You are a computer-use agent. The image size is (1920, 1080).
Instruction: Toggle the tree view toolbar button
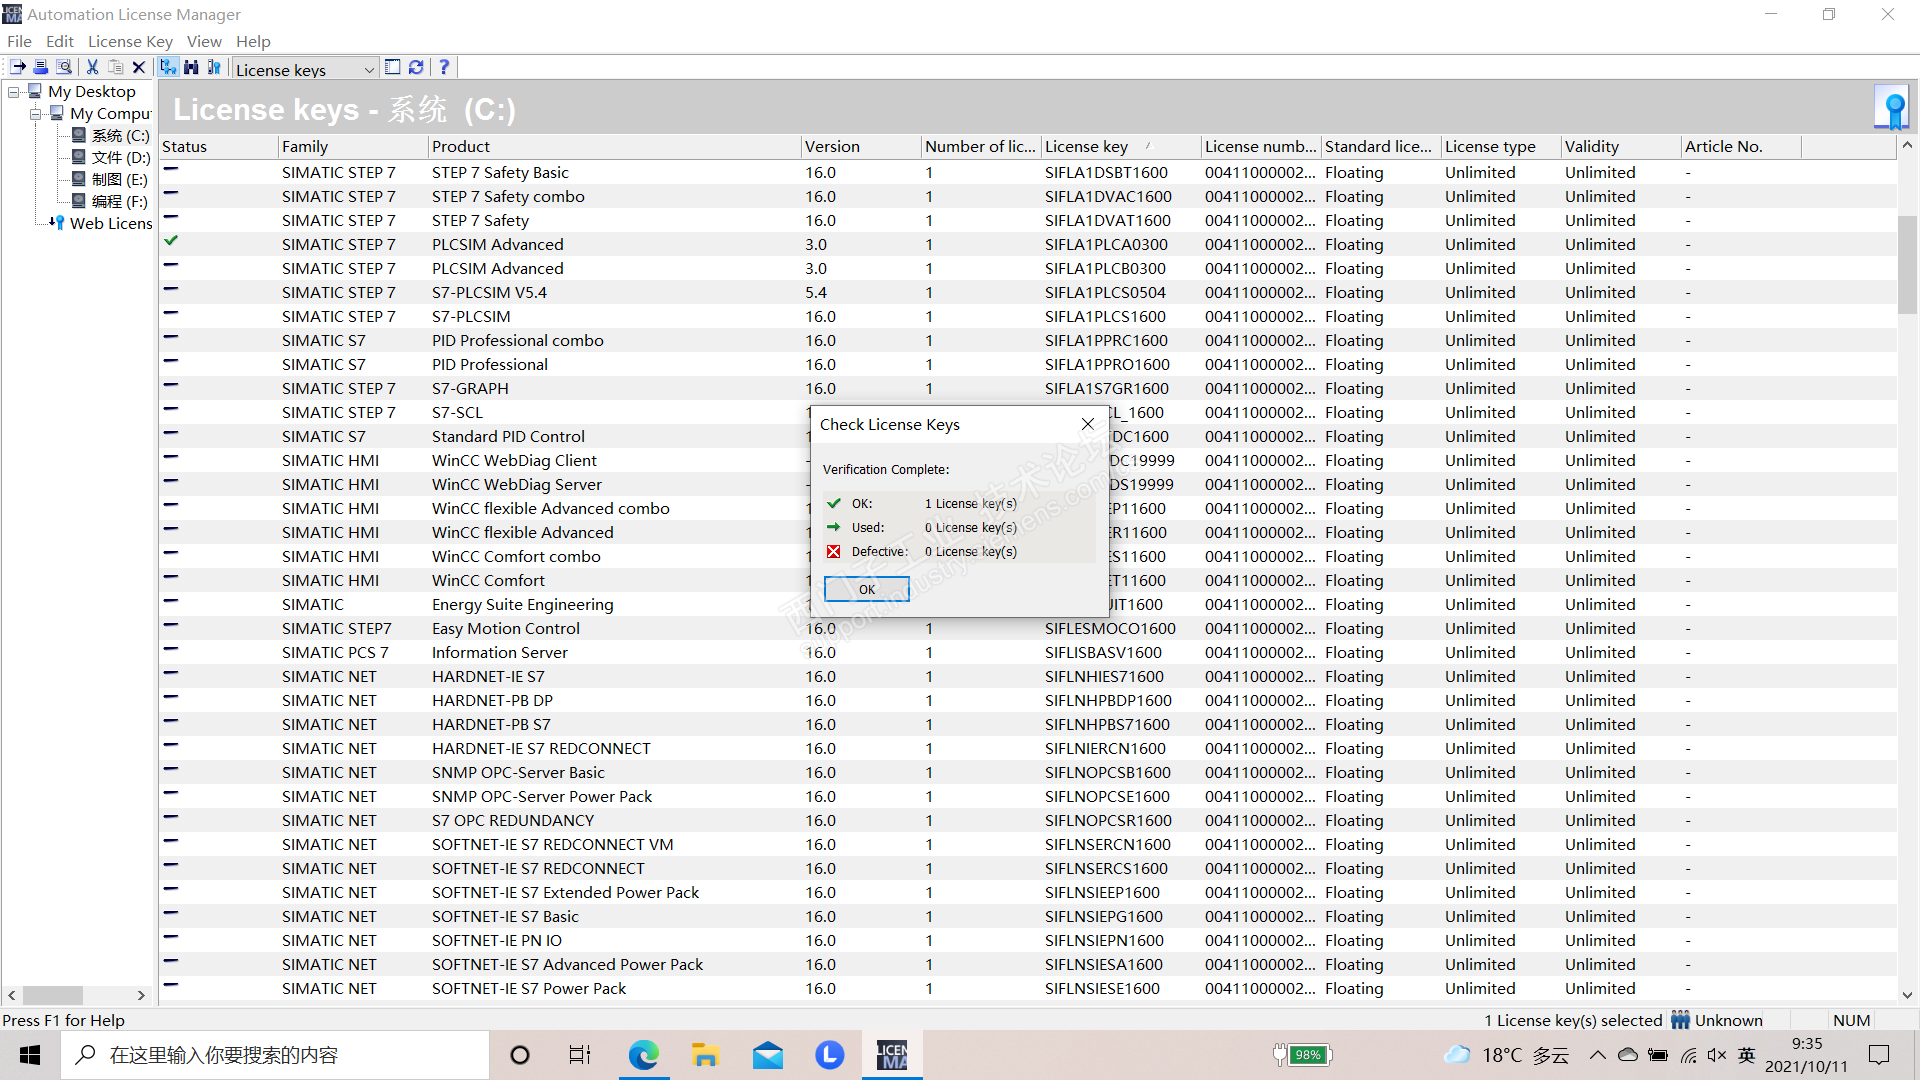click(x=168, y=67)
